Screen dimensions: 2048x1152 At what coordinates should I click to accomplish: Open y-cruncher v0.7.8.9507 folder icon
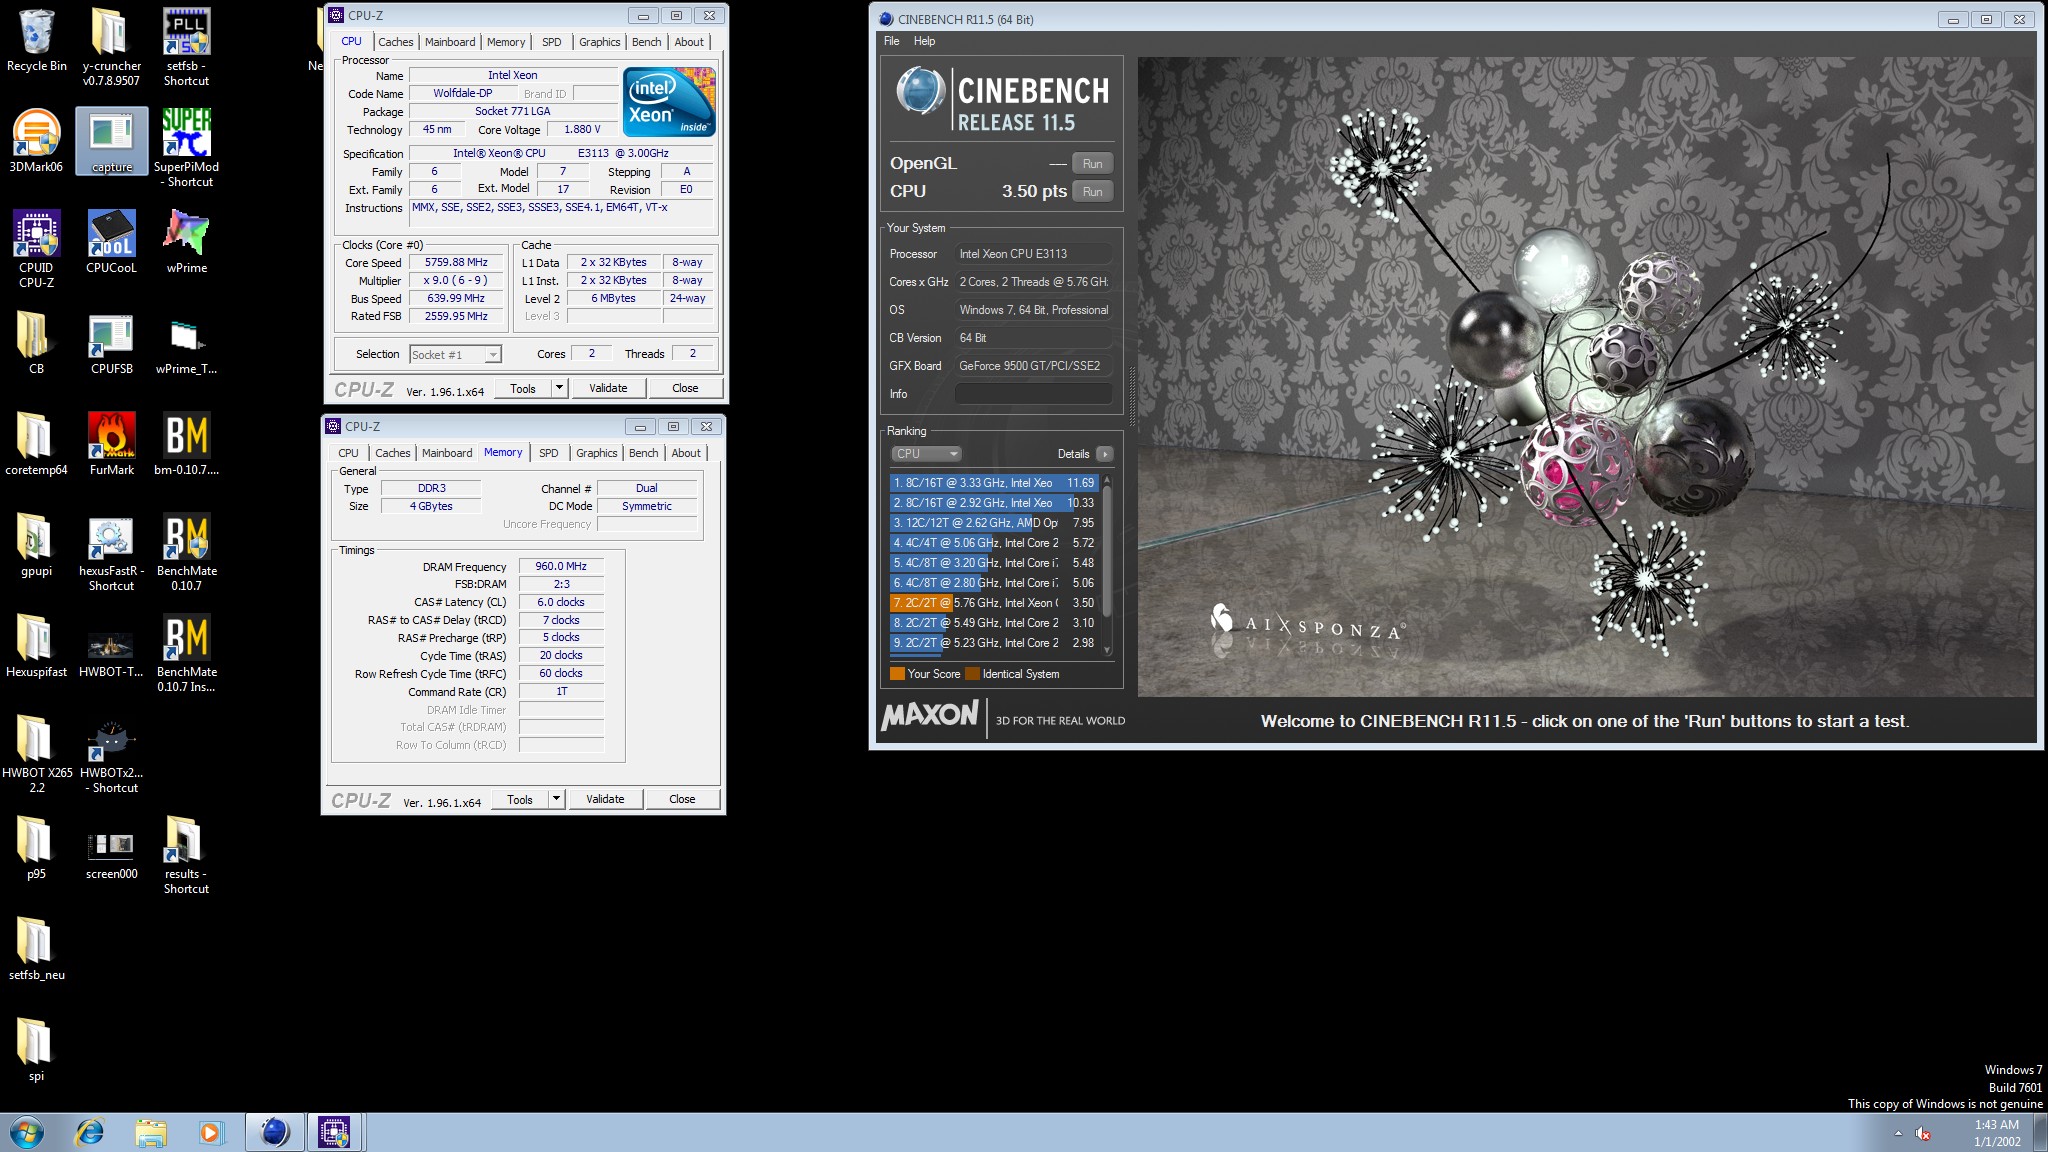coord(111,46)
